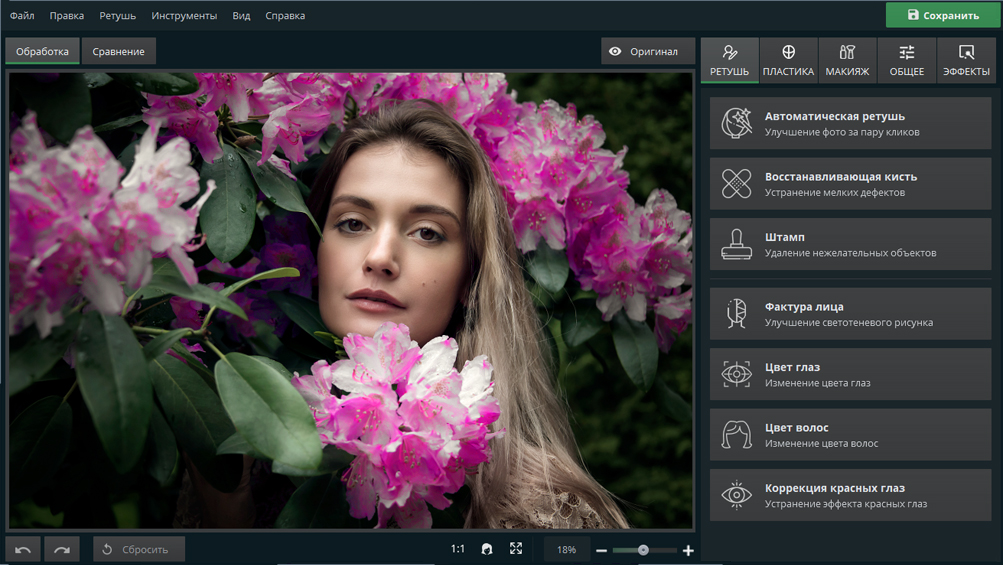The image size is (1003, 565).
Task: Open Коррекция красных глаз red-eye correction
Action: pyautogui.click(x=850, y=496)
